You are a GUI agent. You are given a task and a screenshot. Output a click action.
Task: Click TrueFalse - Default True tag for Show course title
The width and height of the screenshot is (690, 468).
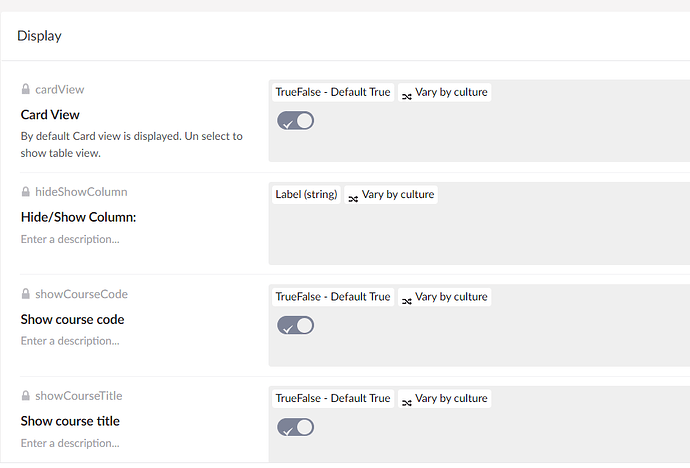pos(333,399)
